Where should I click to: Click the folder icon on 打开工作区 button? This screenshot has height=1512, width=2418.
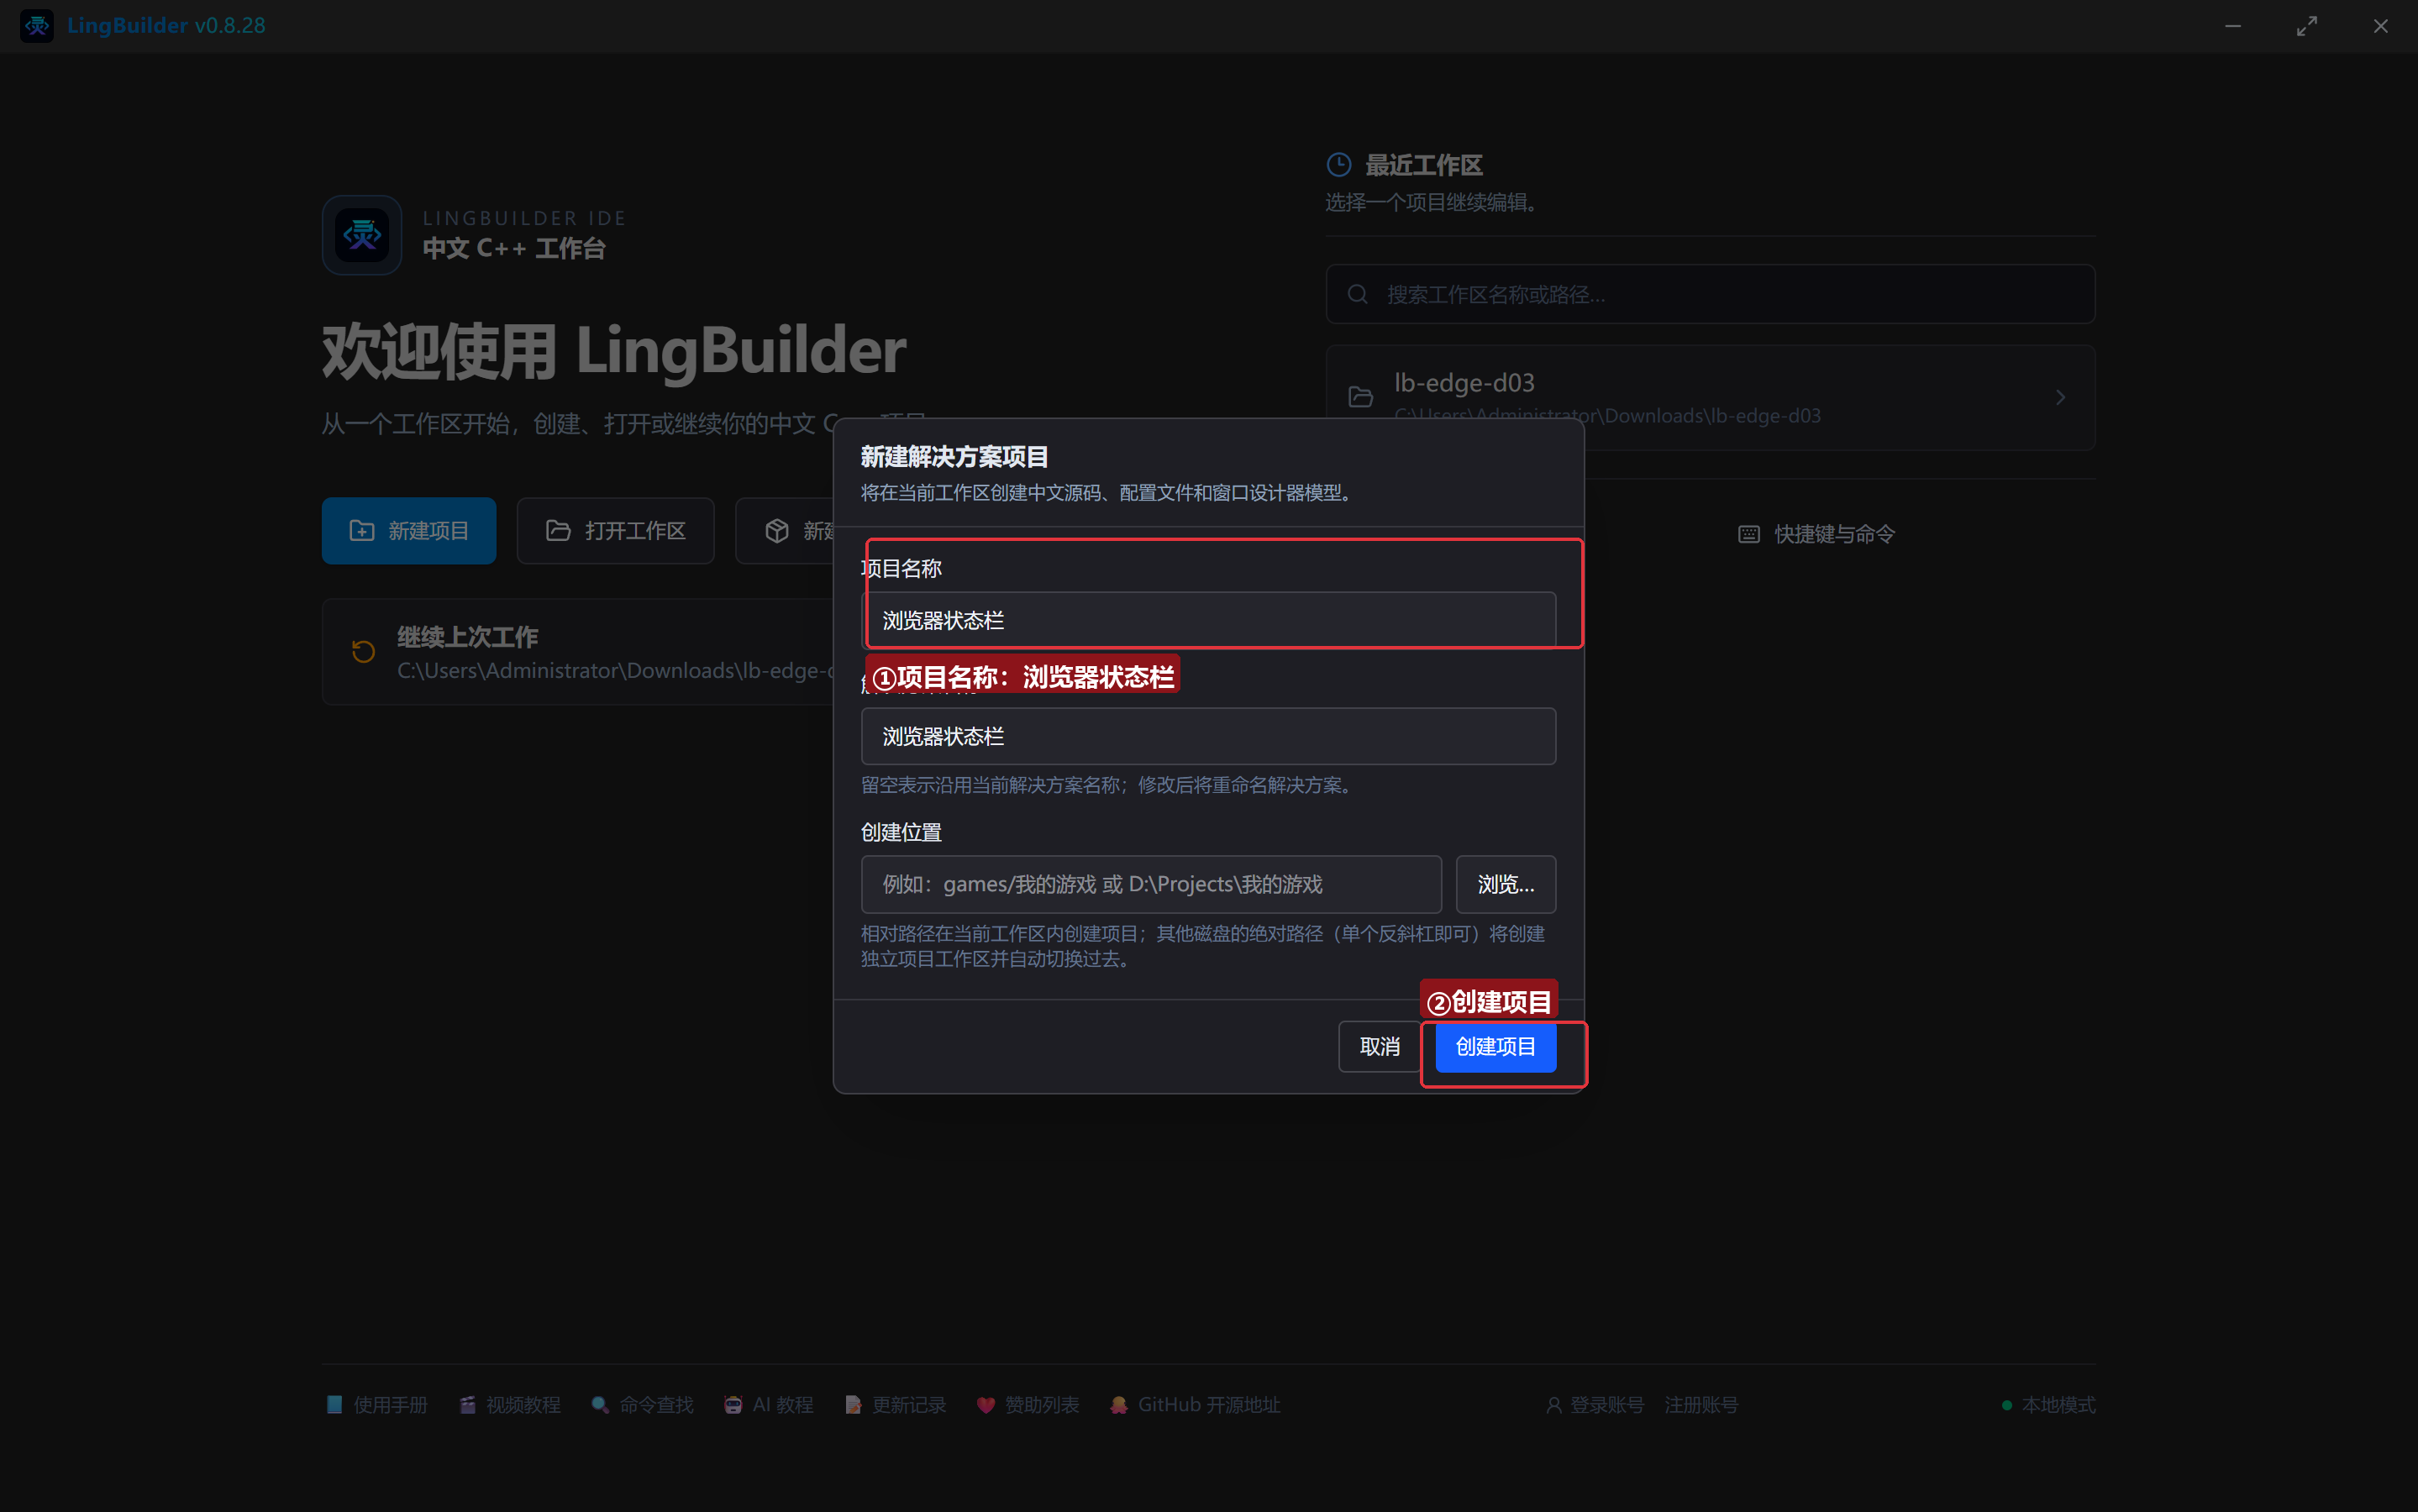pyautogui.click(x=558, y=531)
